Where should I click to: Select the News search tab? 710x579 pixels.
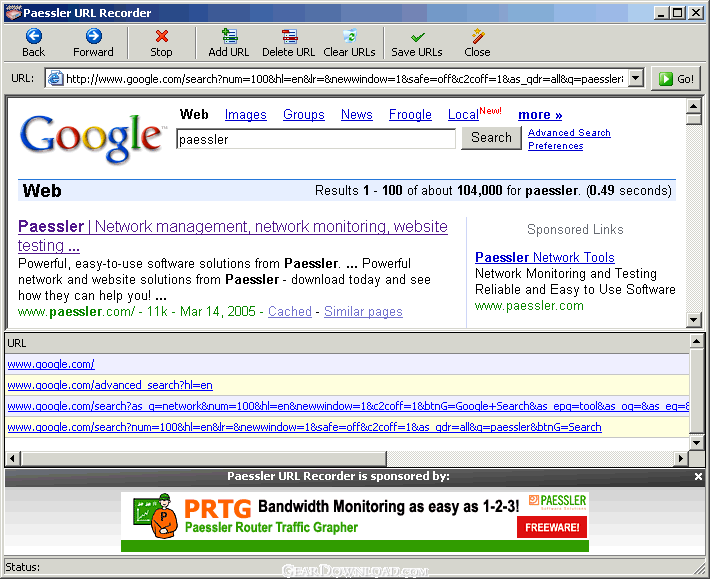(357, 115)
